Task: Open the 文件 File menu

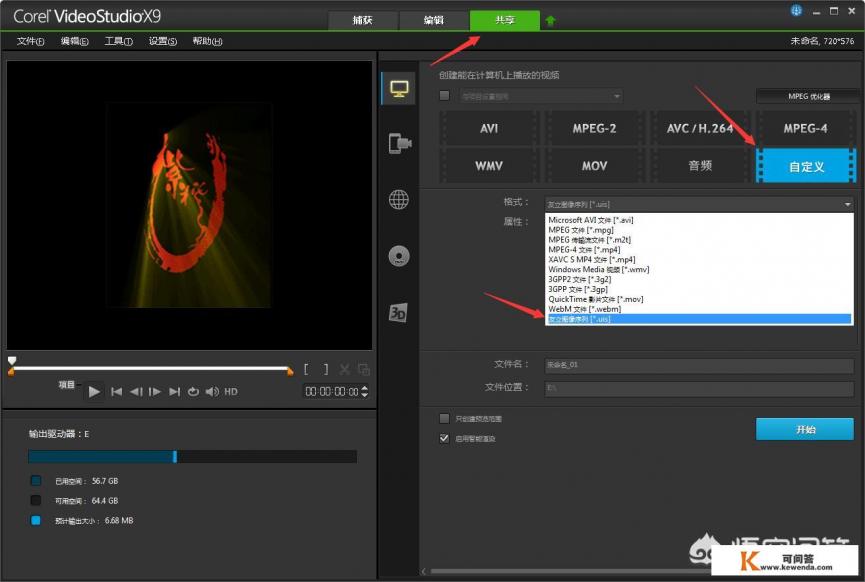Action: click(x=31, y=41)
